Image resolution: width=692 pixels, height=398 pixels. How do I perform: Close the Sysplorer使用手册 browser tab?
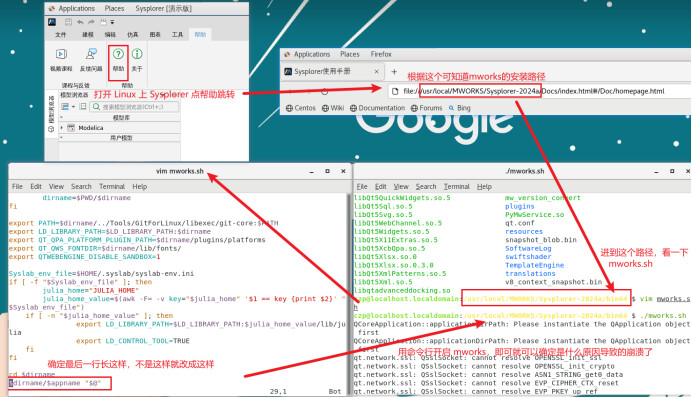click(376, 71)
